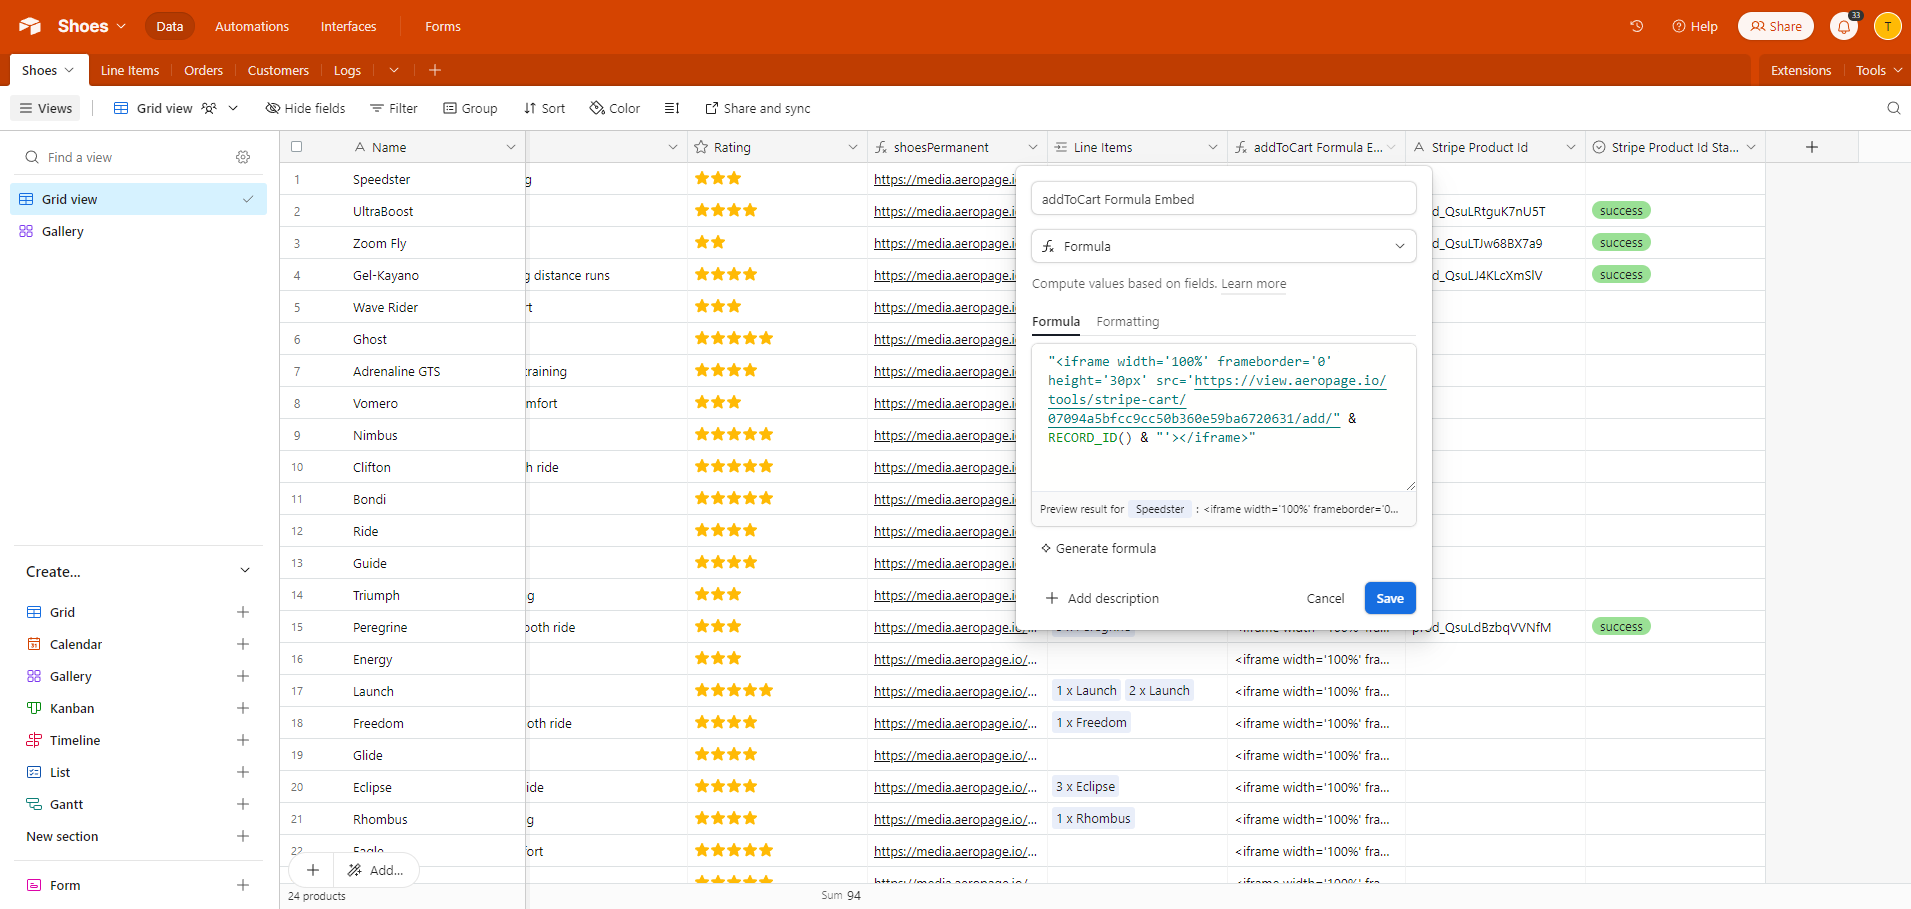Create a new Form plus
The image size is (1911, 909).
[242, 885]
